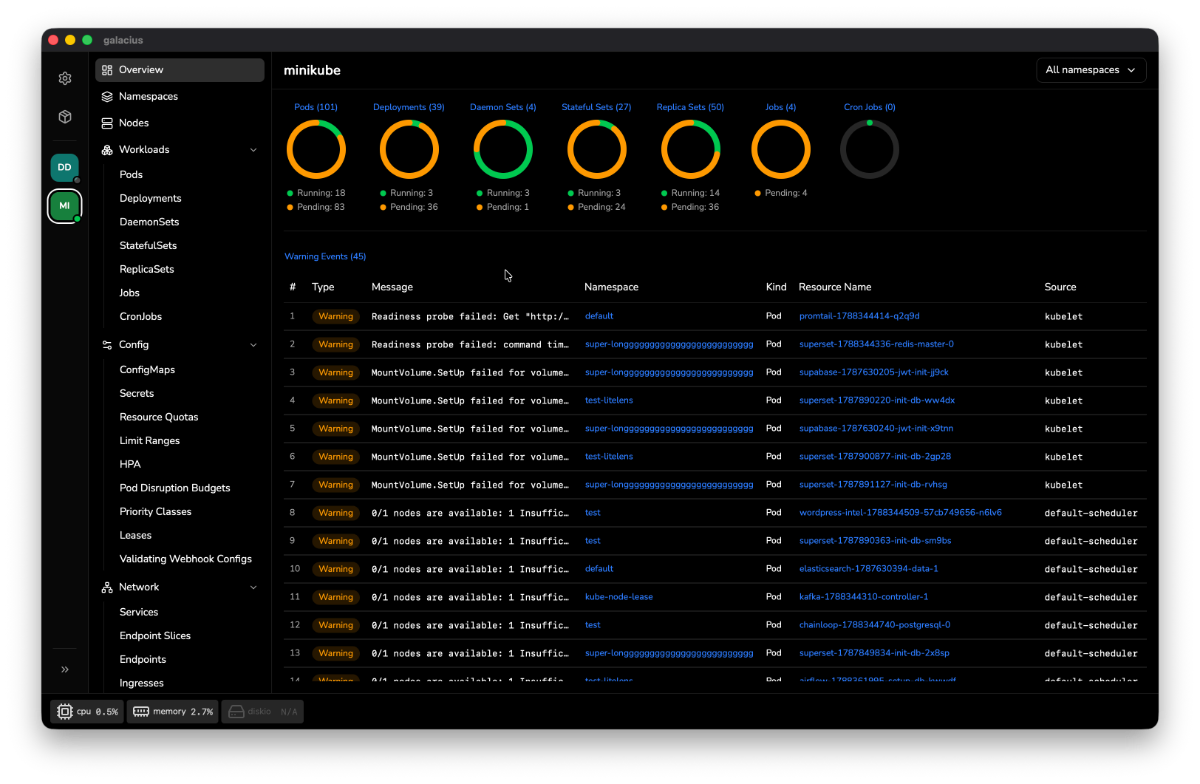The width and height of the screenshot is (1200, 784).
Task: Open Endpoint Slices under Network
Action: point(155,636)
